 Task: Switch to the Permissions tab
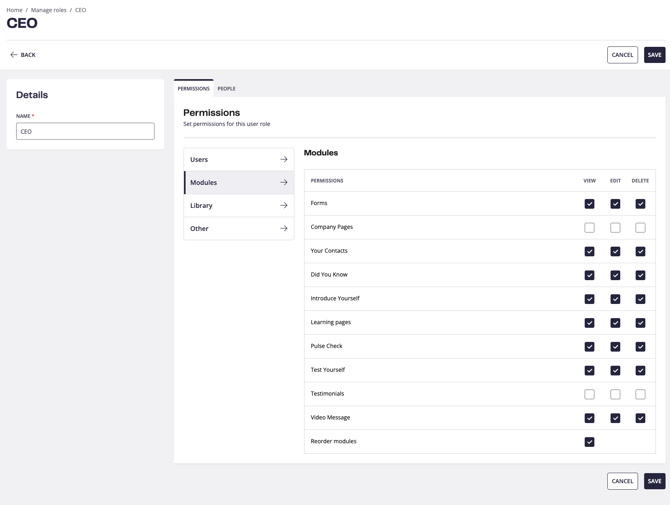(x=194, y=88)
